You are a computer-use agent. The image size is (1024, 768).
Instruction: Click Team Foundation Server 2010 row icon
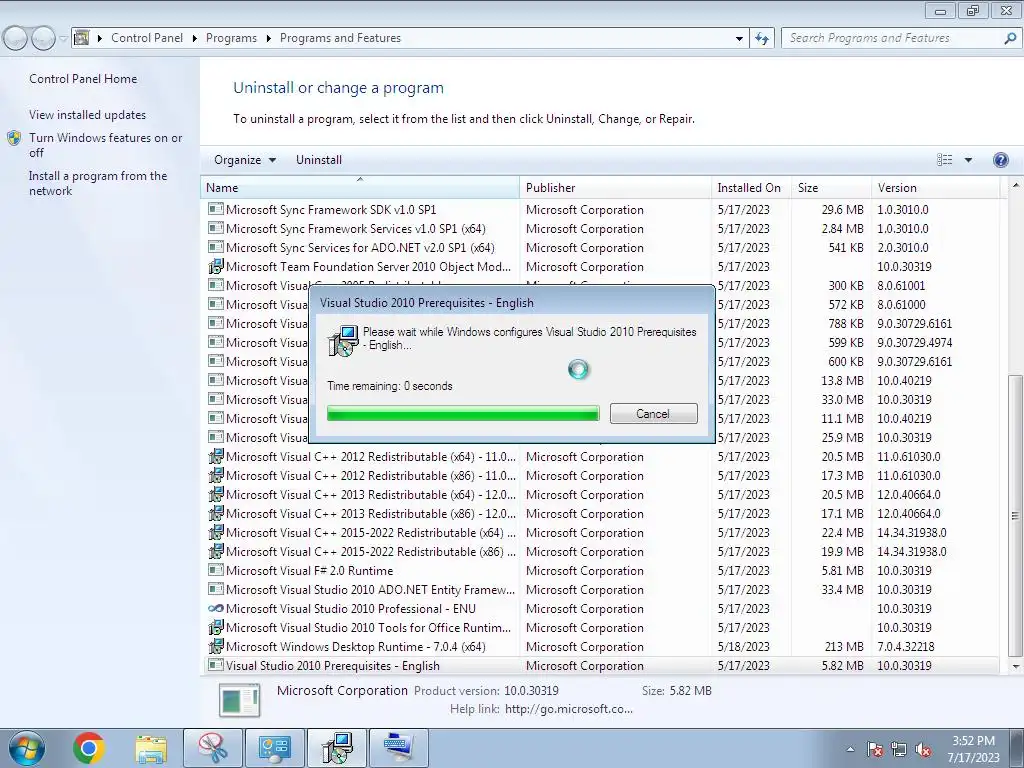216,266
